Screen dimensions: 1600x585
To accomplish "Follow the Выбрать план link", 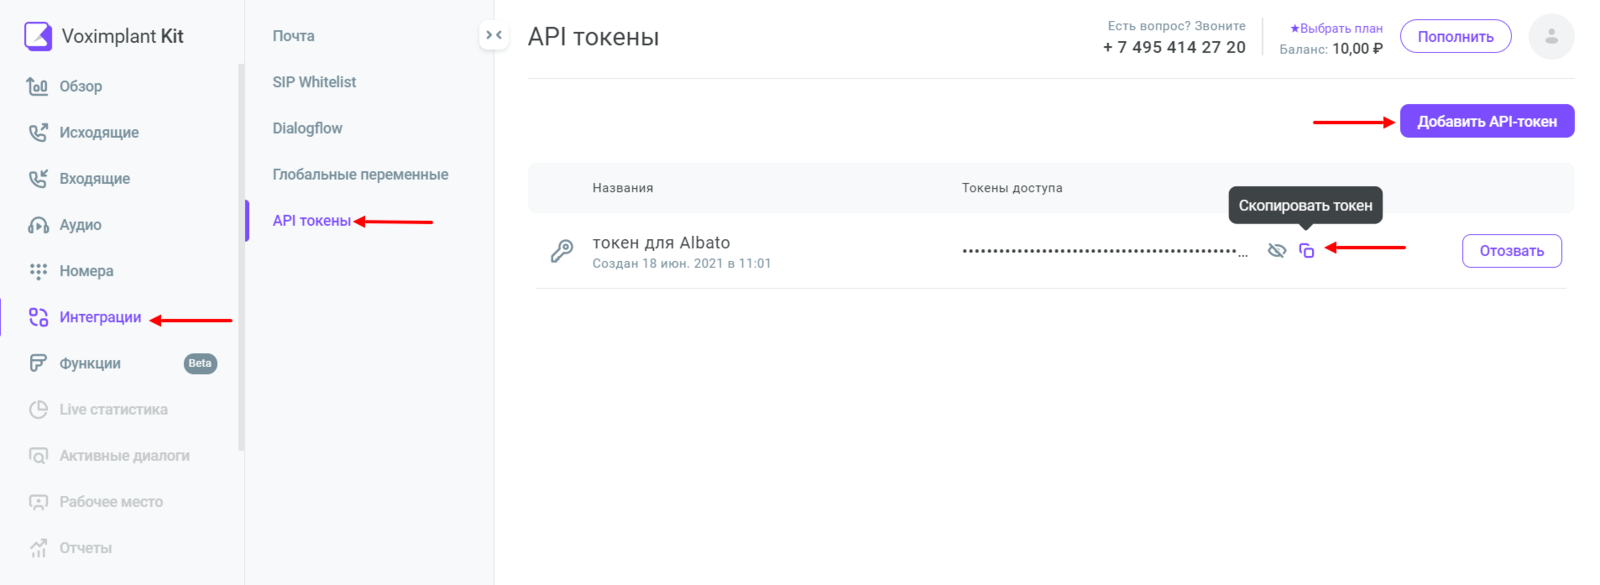I will (x=1336, y=29).
